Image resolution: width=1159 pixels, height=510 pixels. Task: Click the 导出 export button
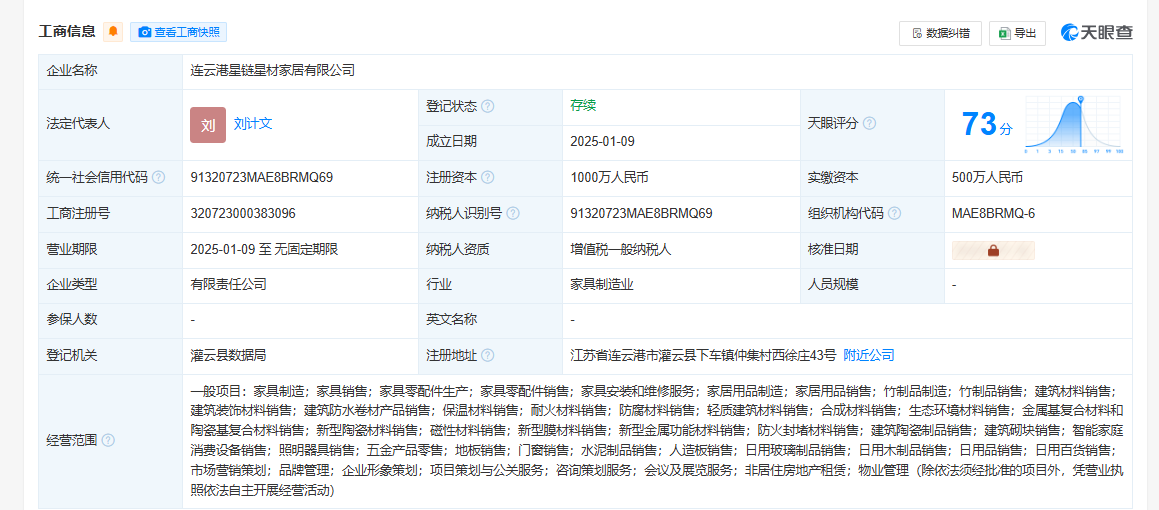(x=1017, y=33)
